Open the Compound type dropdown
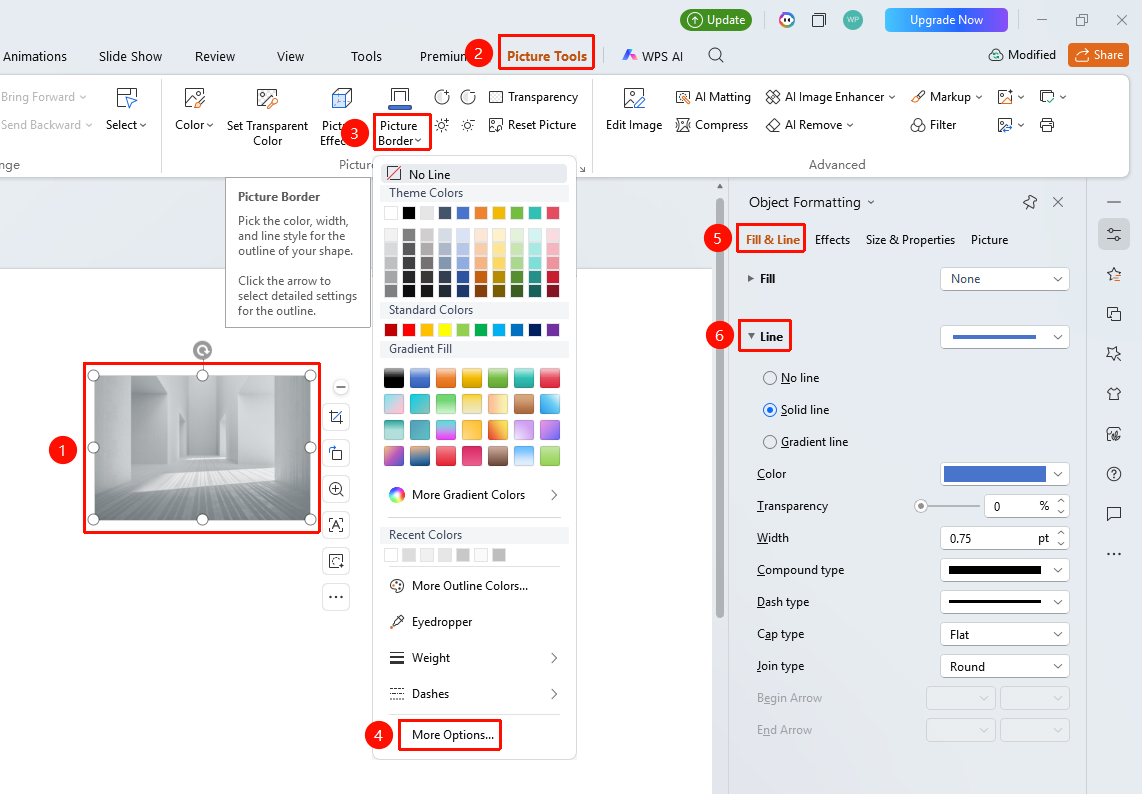Screen dimensions: 1142x794 1004,570
